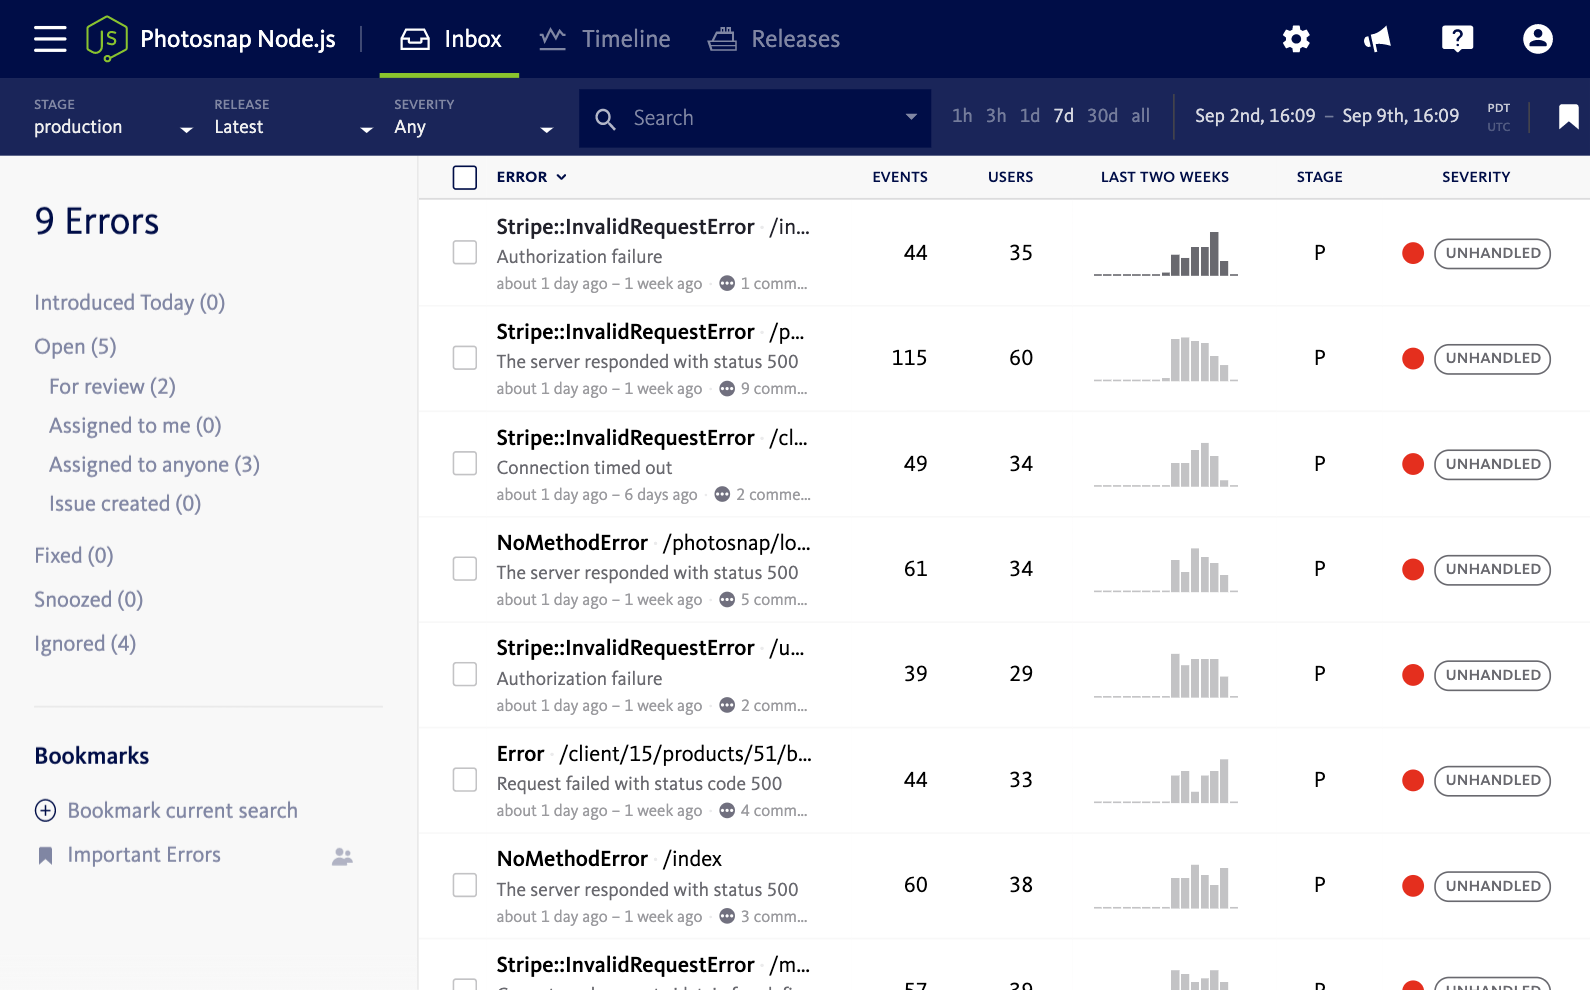Open the help question mark icon

[x=1457, y=39]
